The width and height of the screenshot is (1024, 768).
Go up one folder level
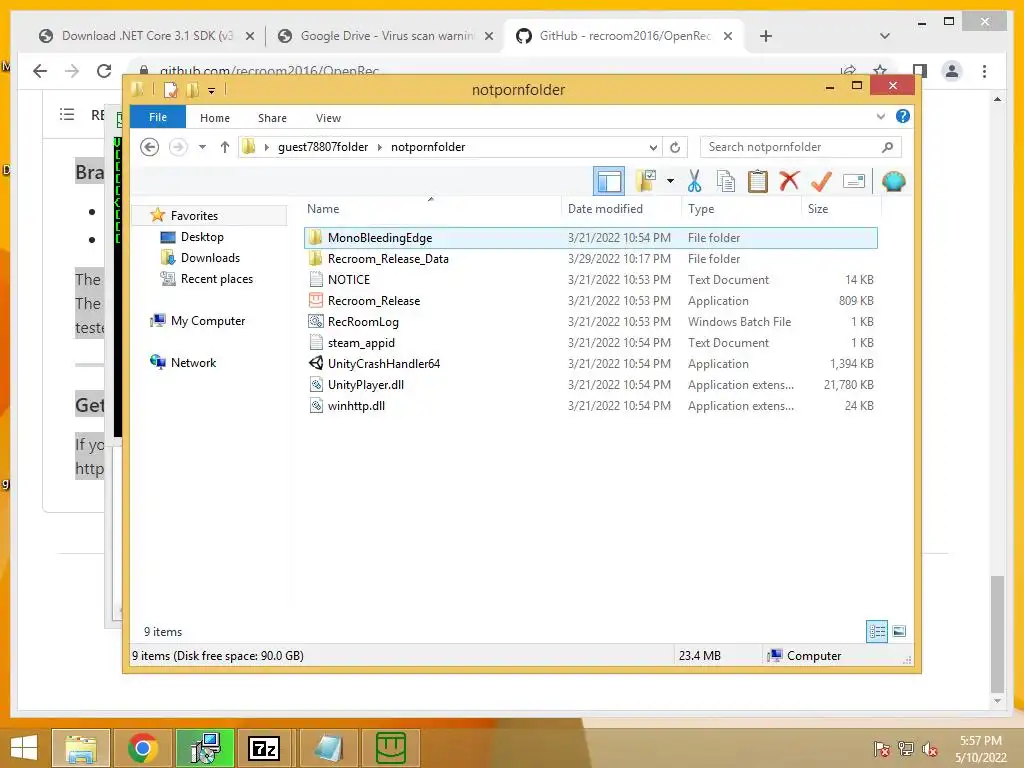(x=225, y=147)
